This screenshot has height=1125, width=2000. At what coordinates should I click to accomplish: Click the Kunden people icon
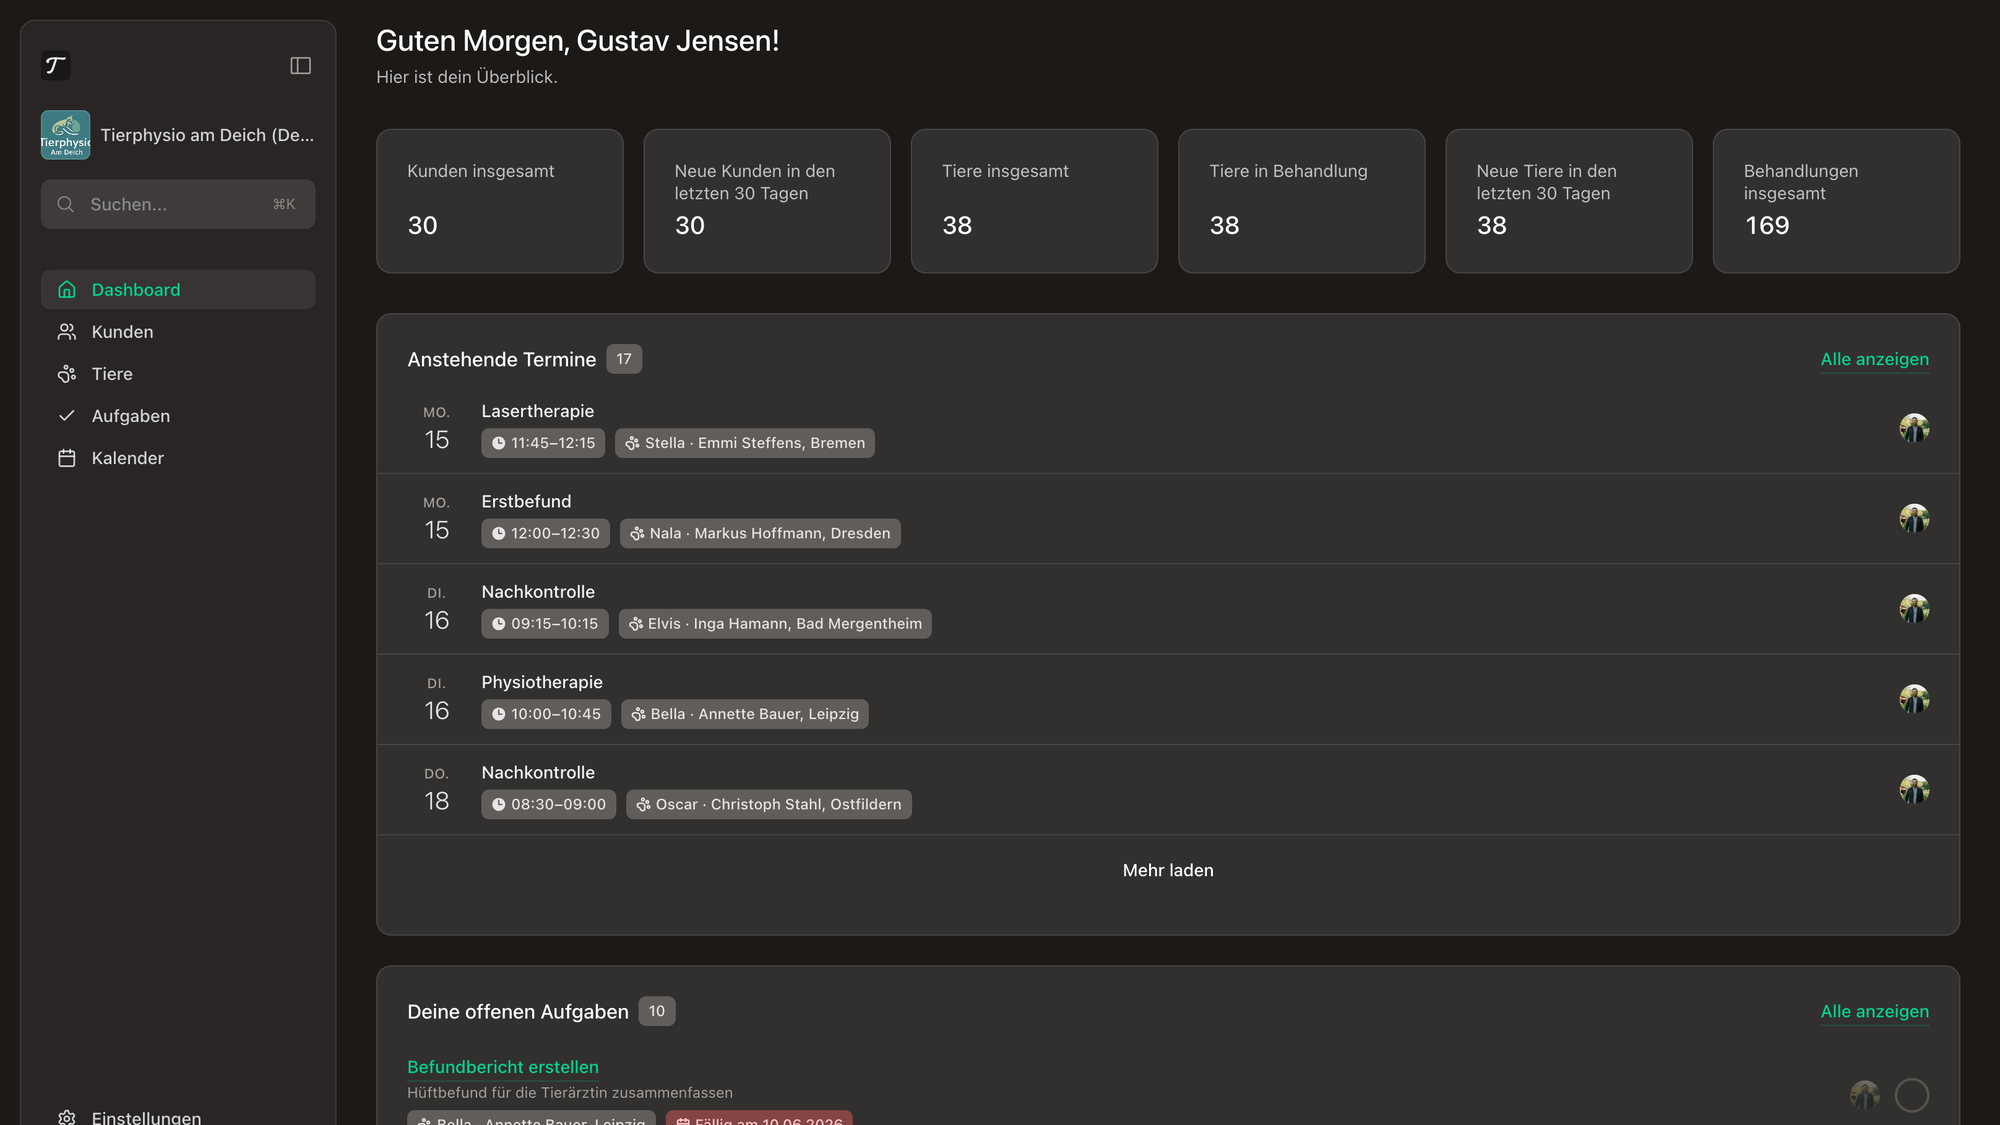coord(67,331)
